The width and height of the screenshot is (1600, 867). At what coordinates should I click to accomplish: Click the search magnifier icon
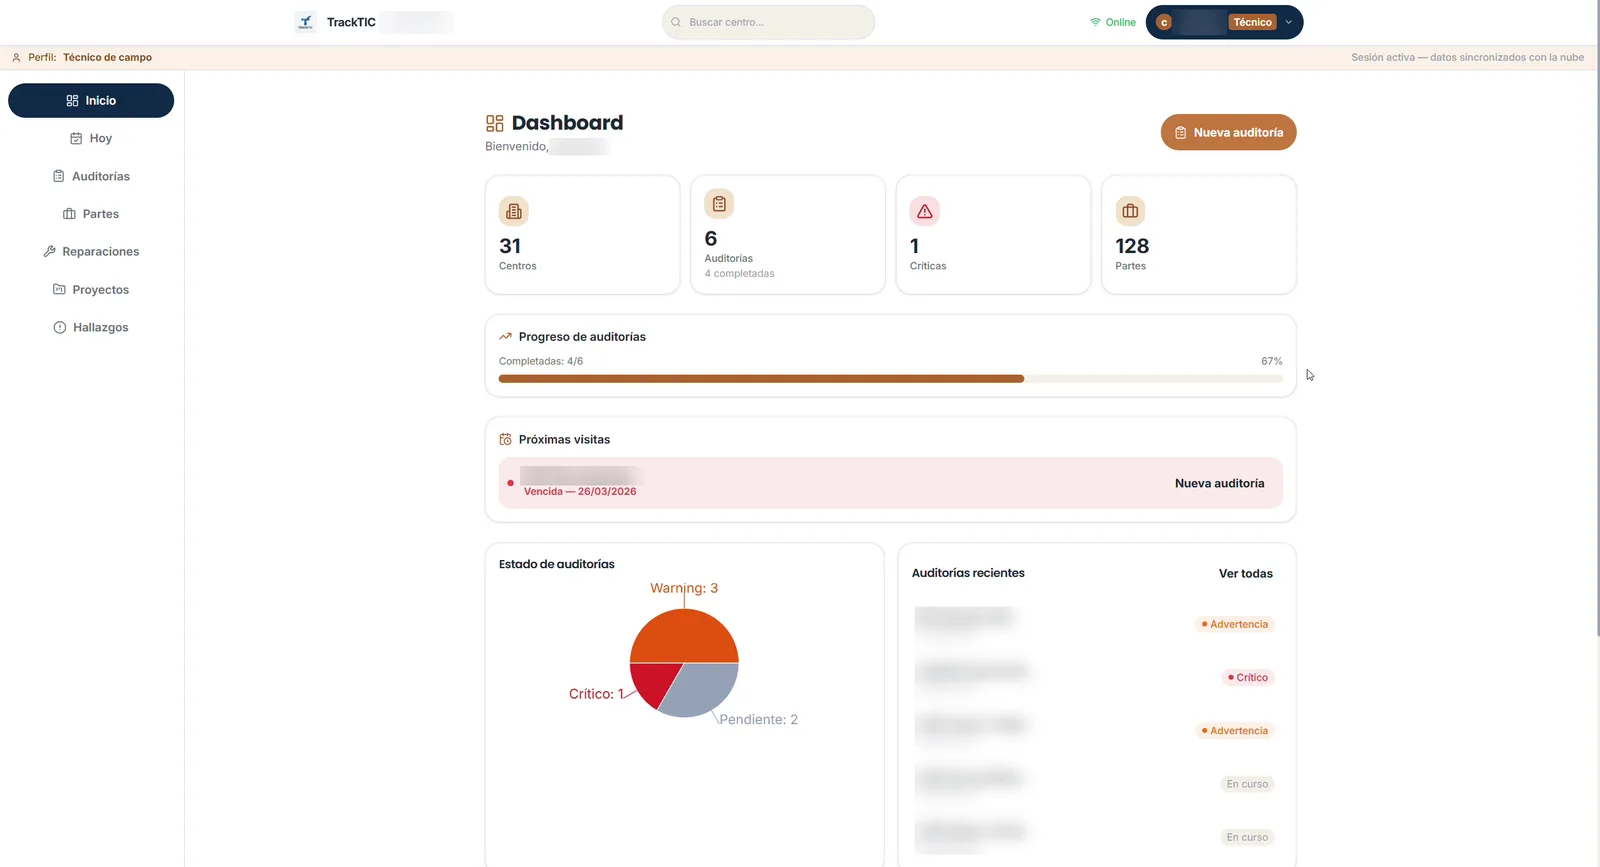676,22
